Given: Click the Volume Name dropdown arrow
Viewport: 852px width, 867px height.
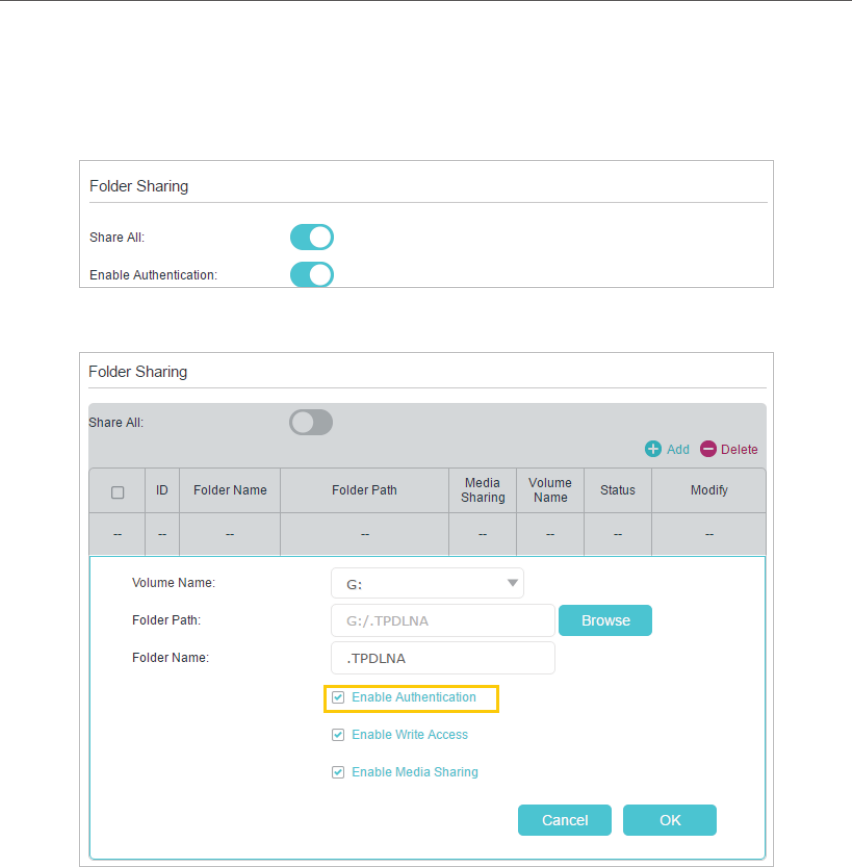Looking at the screenshot, I should (513, 583).
